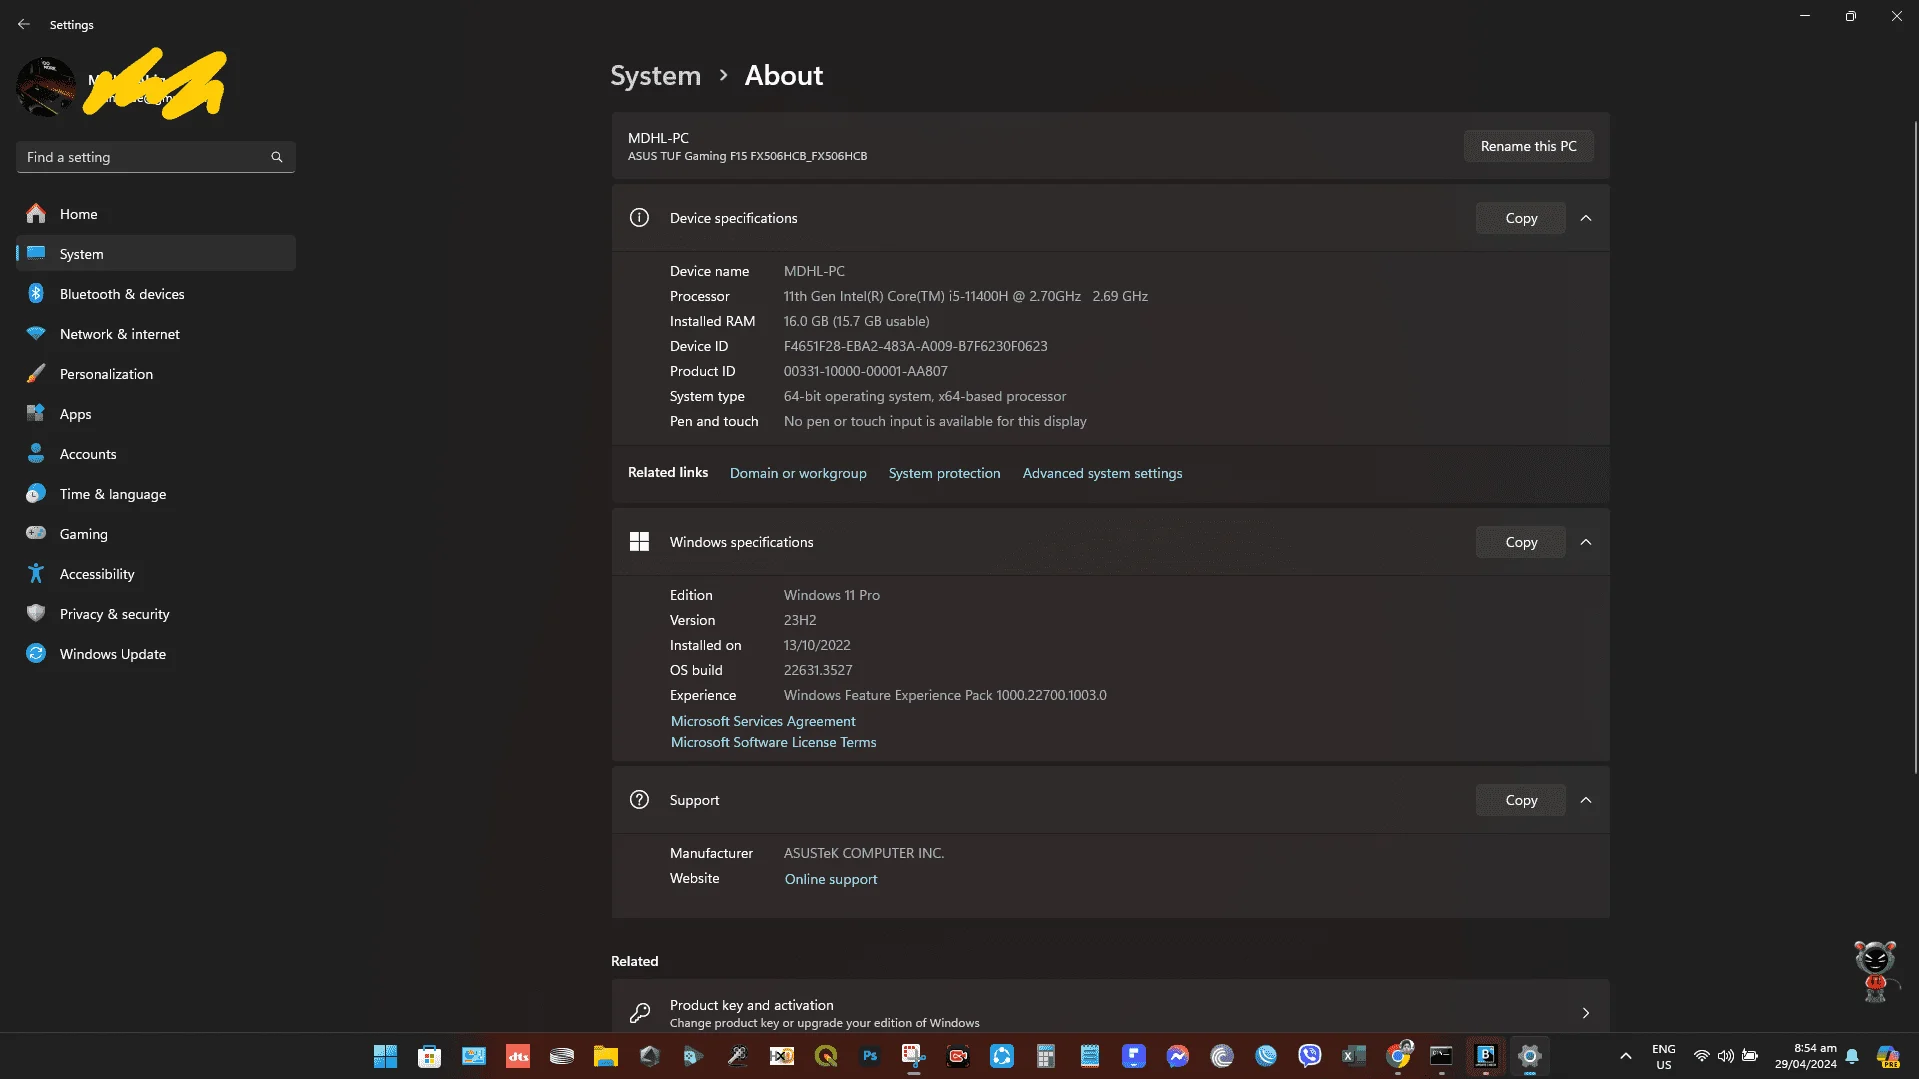Copy the Support information

pos(1521,800)
